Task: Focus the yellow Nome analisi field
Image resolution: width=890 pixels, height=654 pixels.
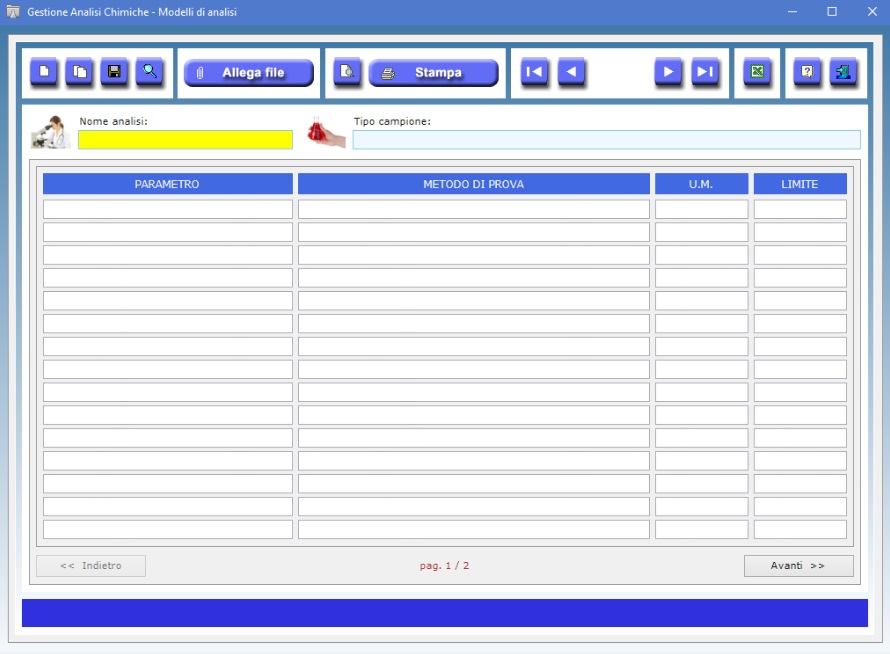Action: click(x=186, y=140)
